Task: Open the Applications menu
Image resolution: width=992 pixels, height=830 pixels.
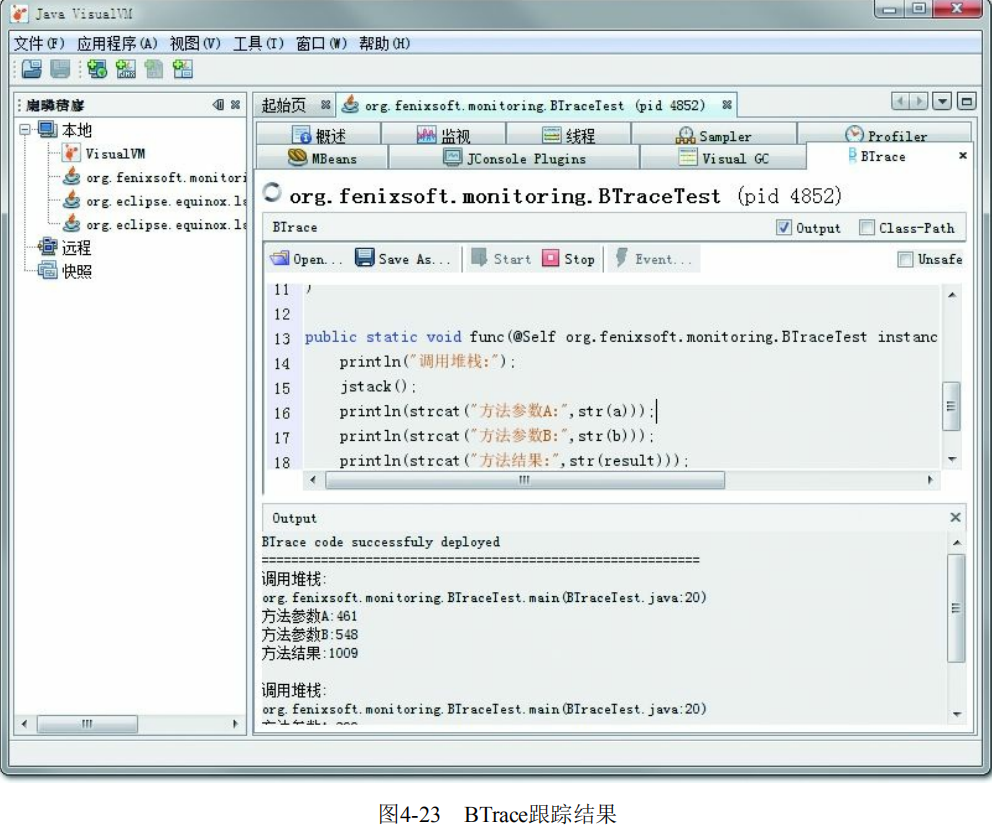Action: [117, 44]
